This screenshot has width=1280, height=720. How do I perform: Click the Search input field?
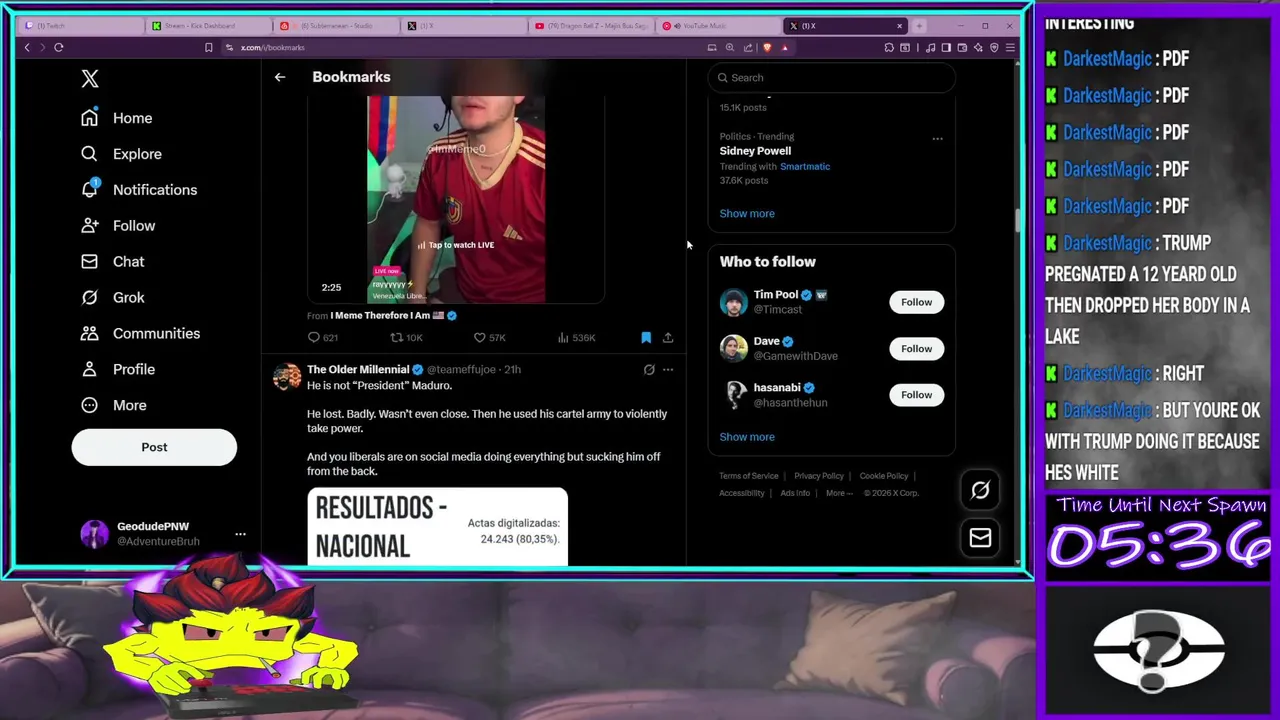click(x=832, y=78)
